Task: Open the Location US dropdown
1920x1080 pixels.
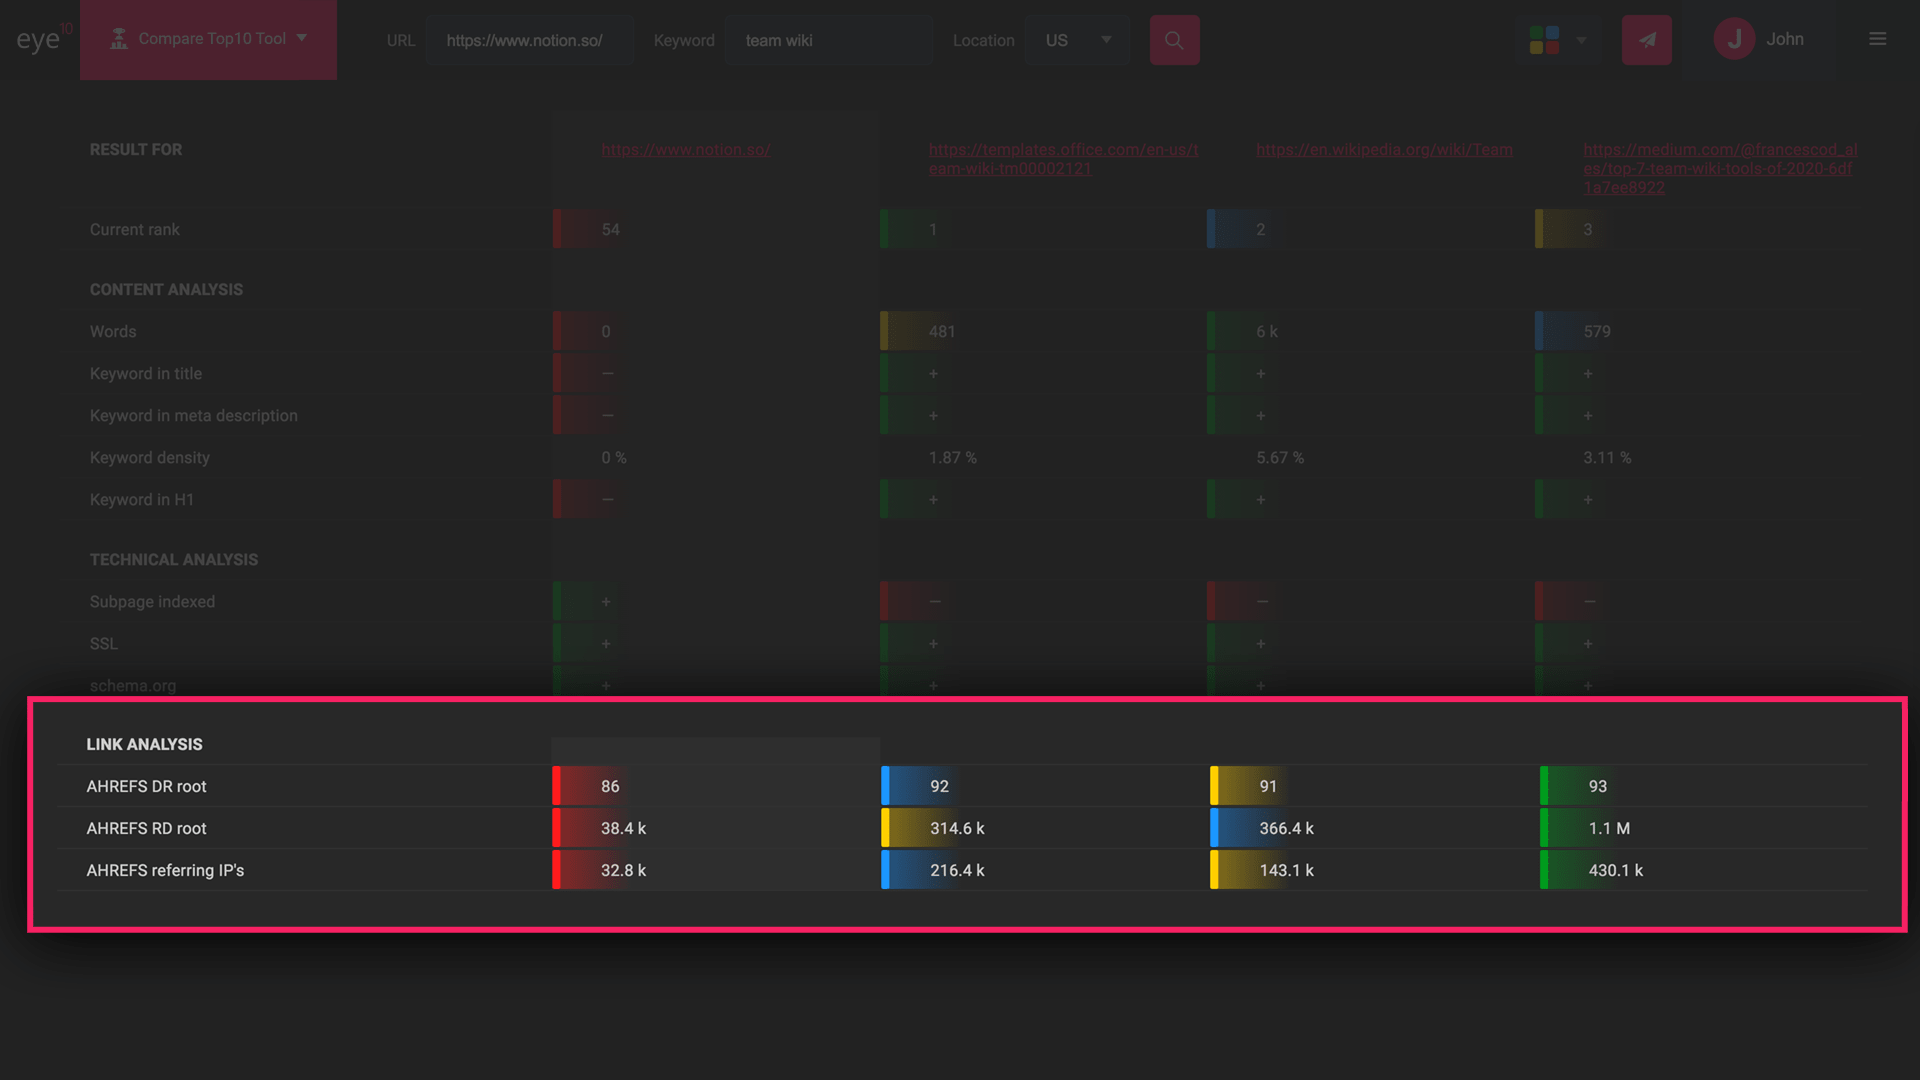Action: (1078, 40)
